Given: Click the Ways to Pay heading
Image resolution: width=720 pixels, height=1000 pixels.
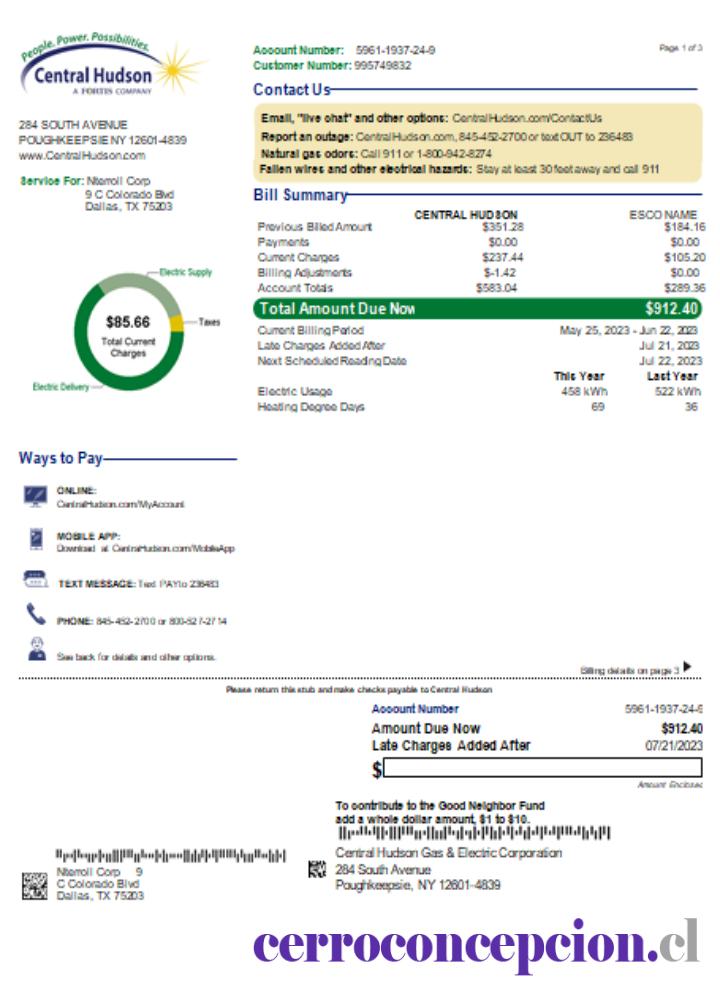Looking at the screenshot, I should tap(61, 458).
